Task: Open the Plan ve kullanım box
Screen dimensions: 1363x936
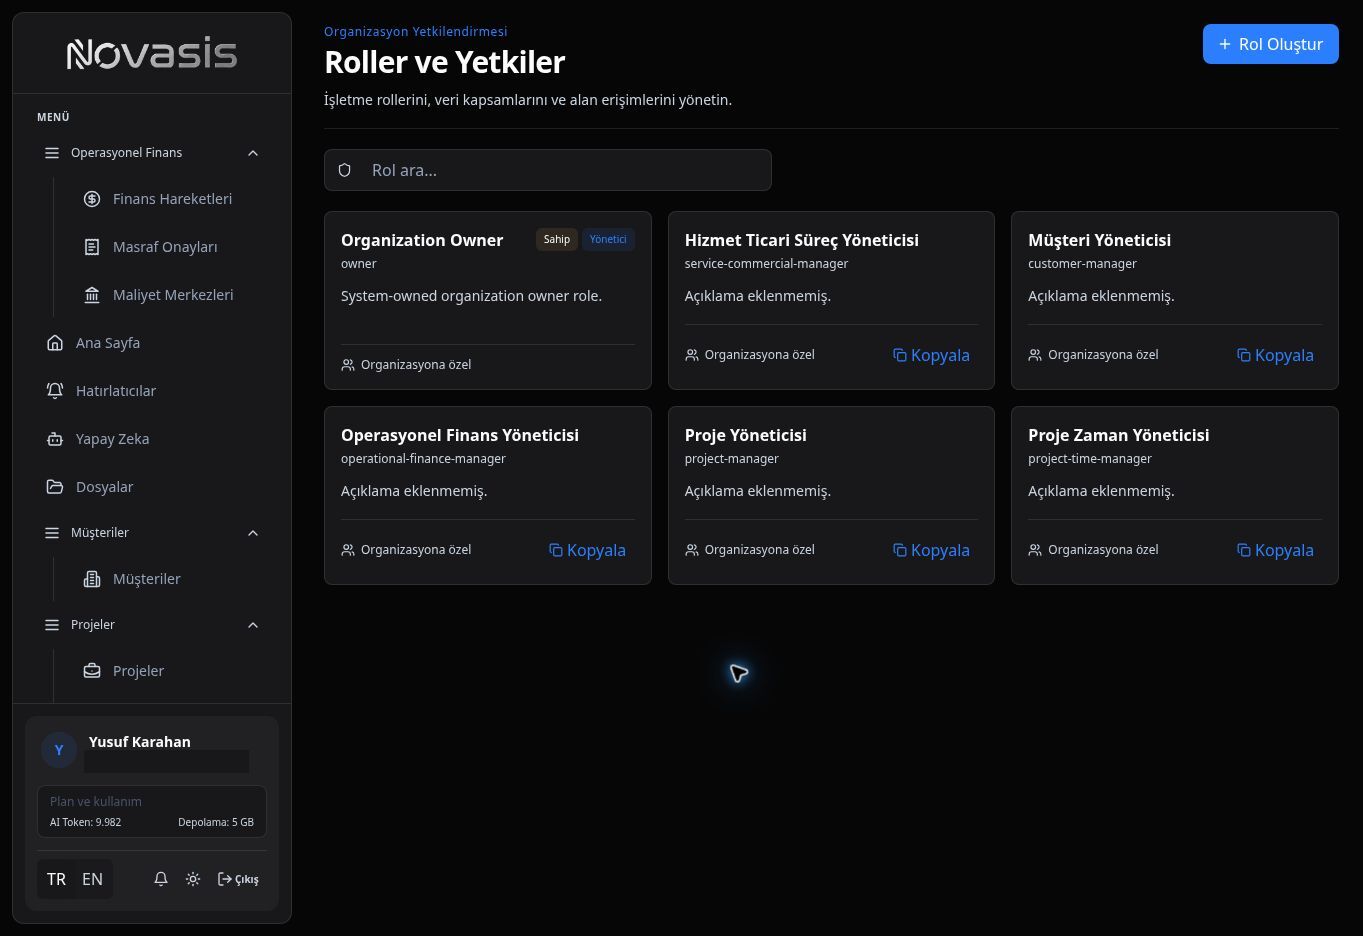Action: [x=152, y=811]
